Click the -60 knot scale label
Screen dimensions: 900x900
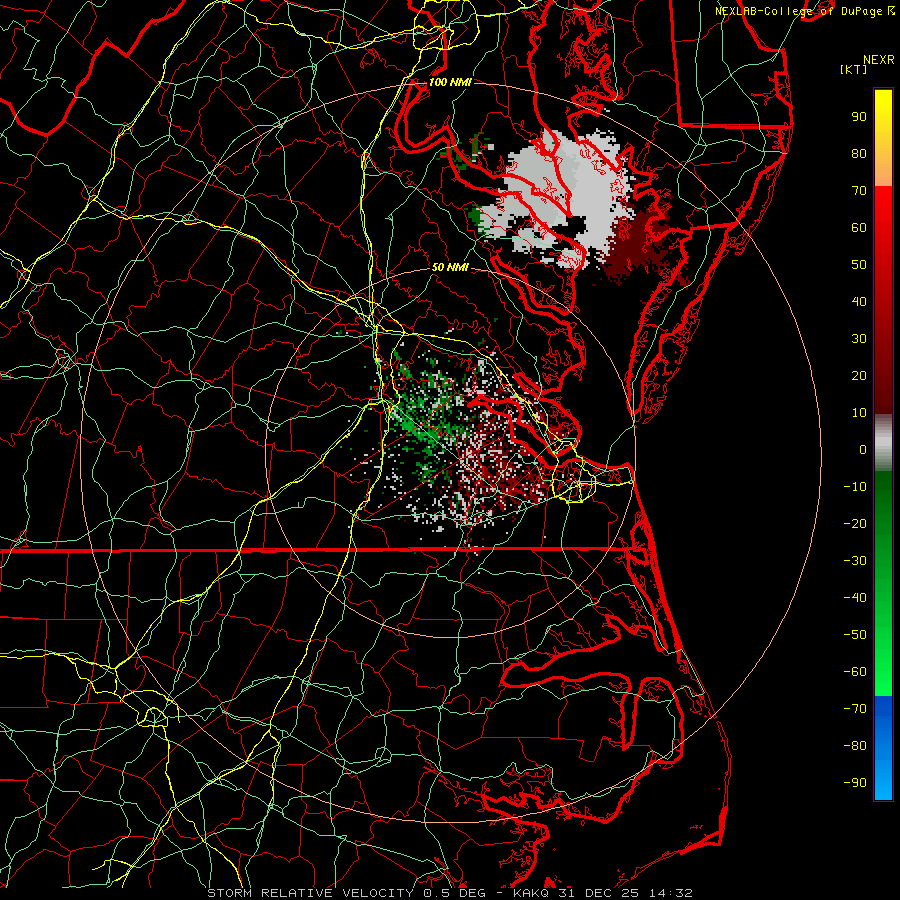pos(855,672)
